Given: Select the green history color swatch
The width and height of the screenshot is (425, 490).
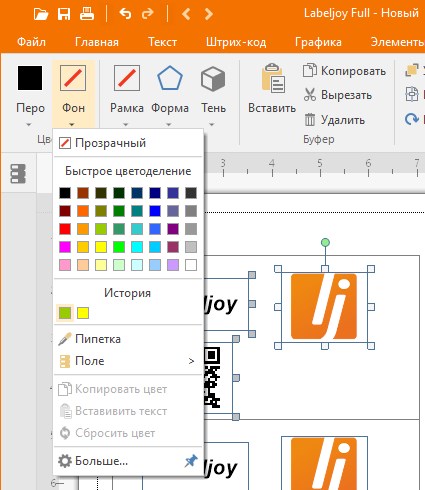Looking at the screenshot, I should [x=65, y=313].
